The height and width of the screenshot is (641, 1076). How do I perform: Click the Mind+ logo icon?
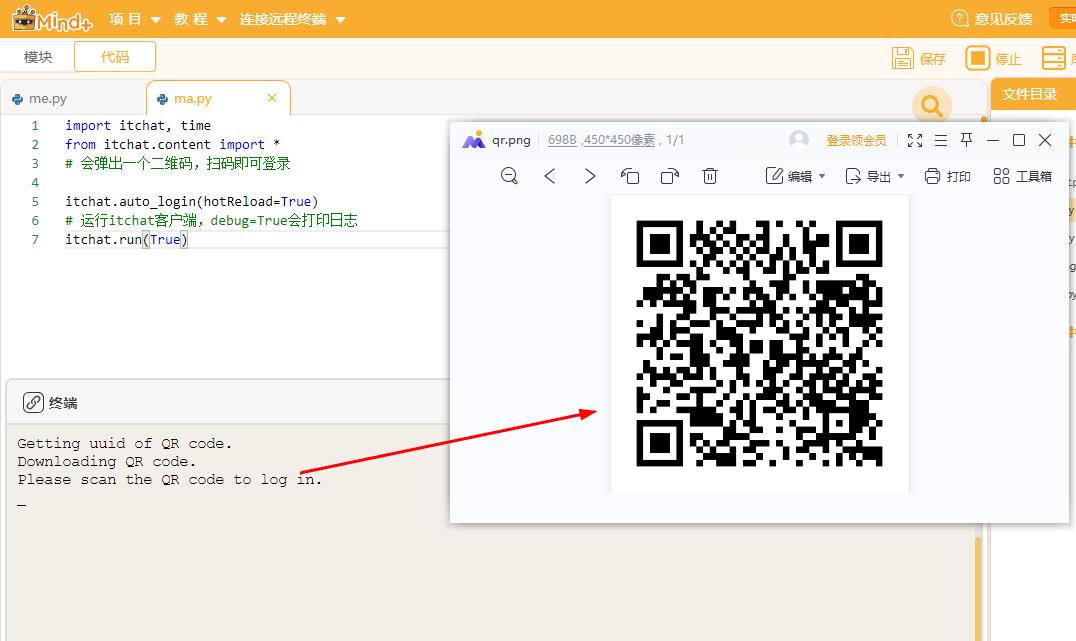(52, 19)
